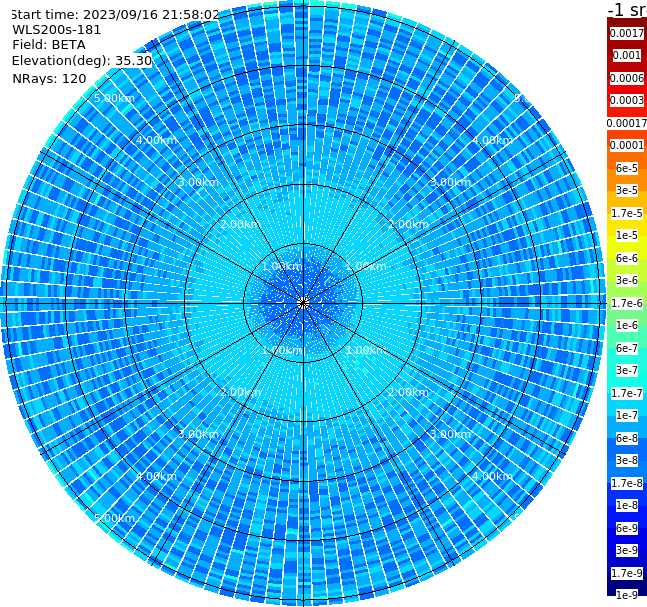Select the 0.00017 colorbar label

(x=627, y=123)
